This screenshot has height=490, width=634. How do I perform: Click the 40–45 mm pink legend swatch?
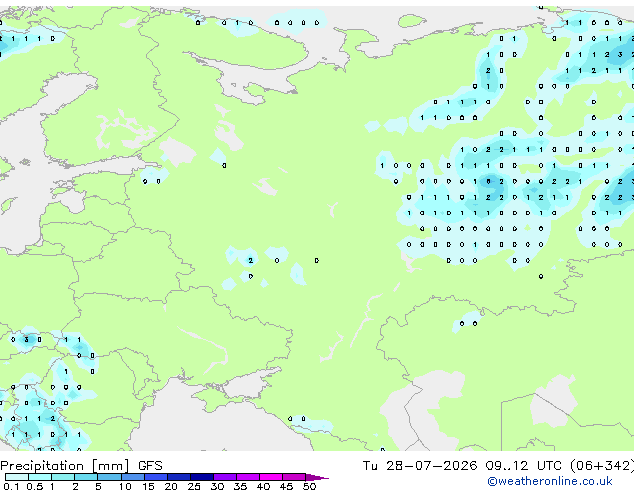271,477
